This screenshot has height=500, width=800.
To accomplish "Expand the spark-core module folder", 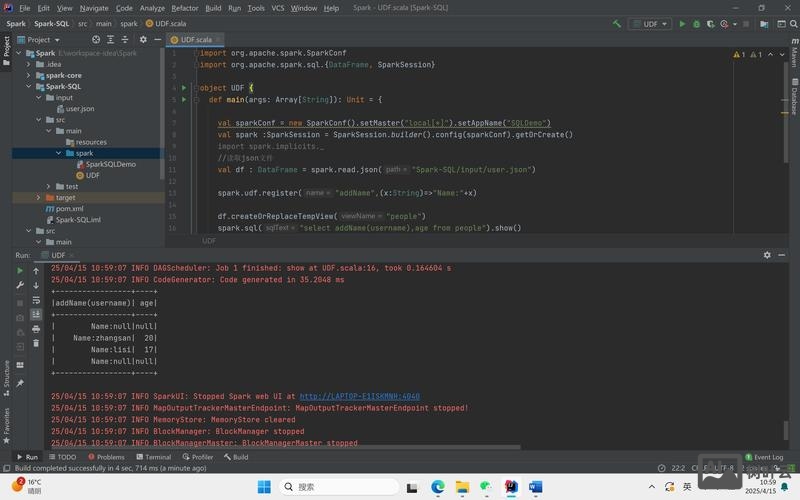I will [29, 75].
